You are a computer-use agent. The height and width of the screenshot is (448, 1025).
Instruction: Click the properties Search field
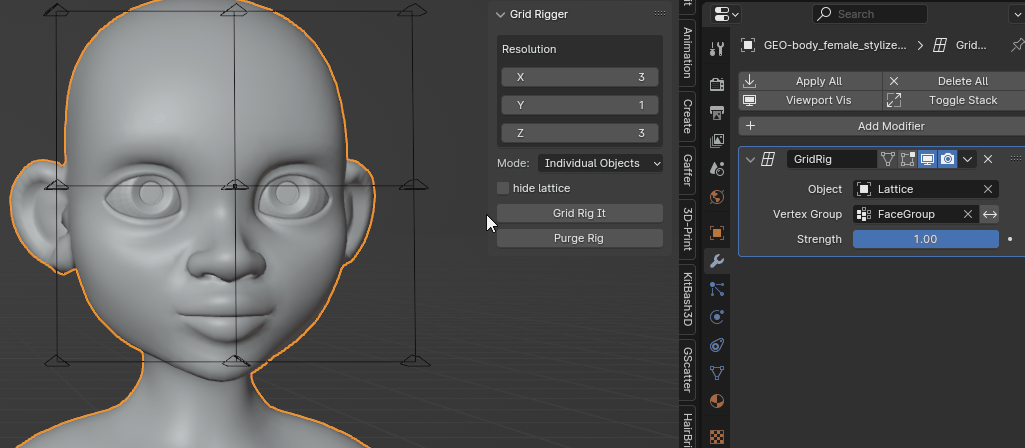[x=869, y=14]
